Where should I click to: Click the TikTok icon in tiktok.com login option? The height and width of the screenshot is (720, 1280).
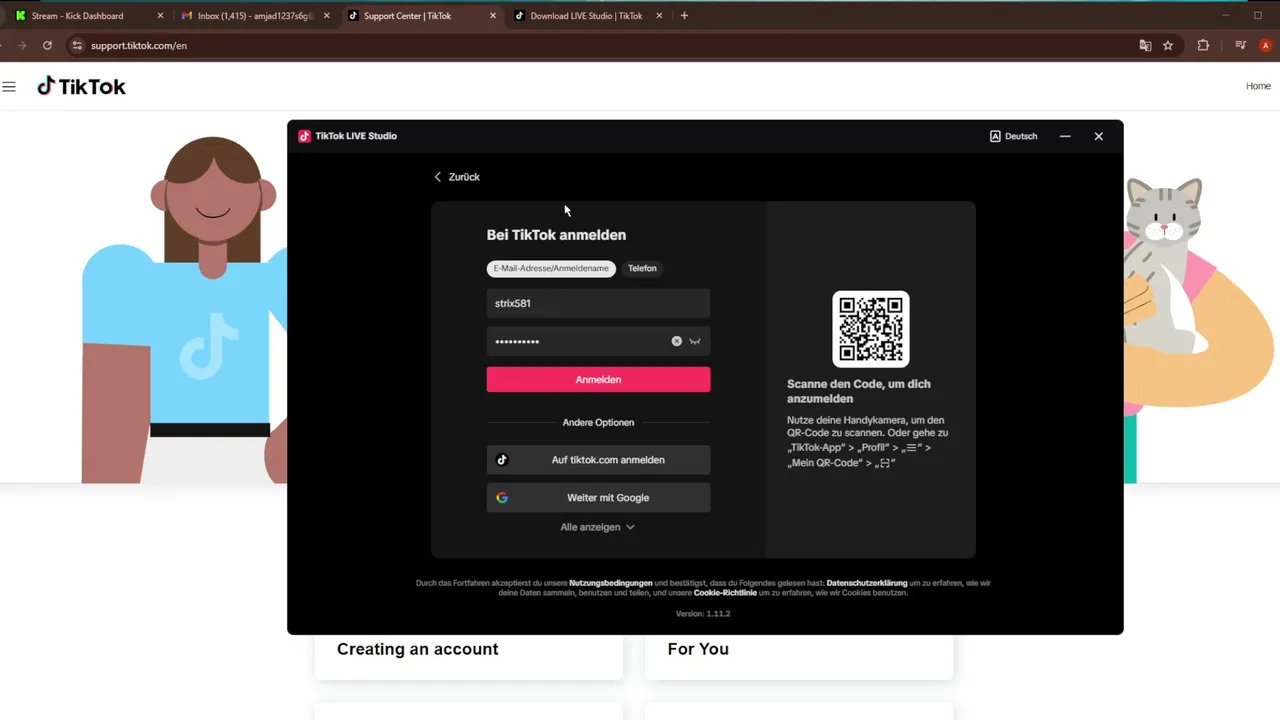pyautogui.click(x=502, y=460)
